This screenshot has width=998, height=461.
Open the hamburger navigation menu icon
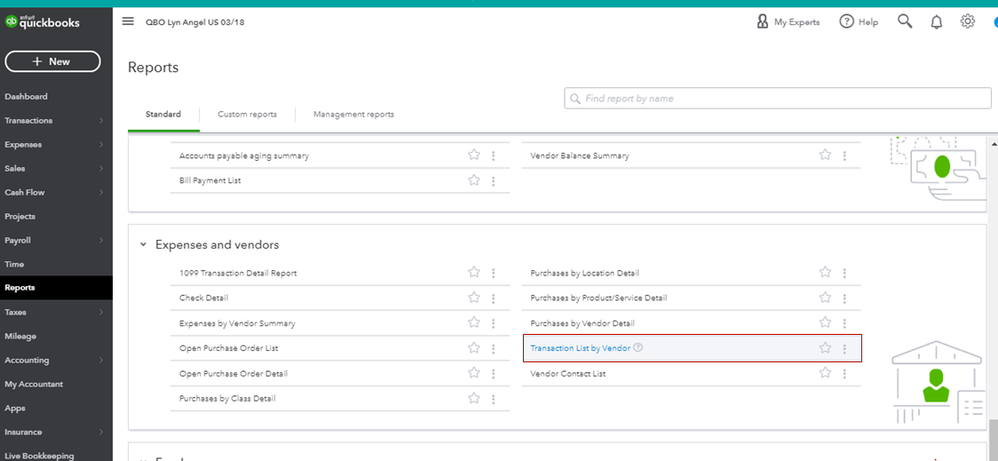(x=127, y=21)
